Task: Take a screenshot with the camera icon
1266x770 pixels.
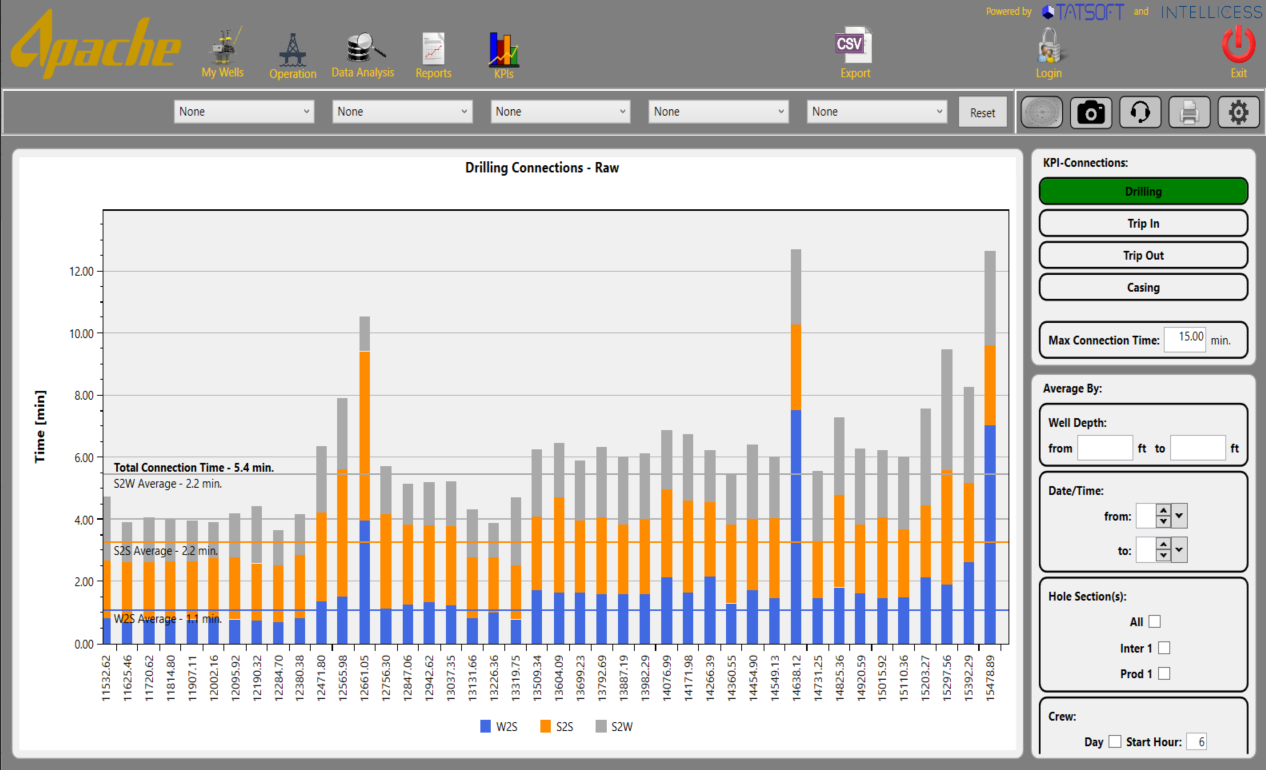Action: (1091, 113)
